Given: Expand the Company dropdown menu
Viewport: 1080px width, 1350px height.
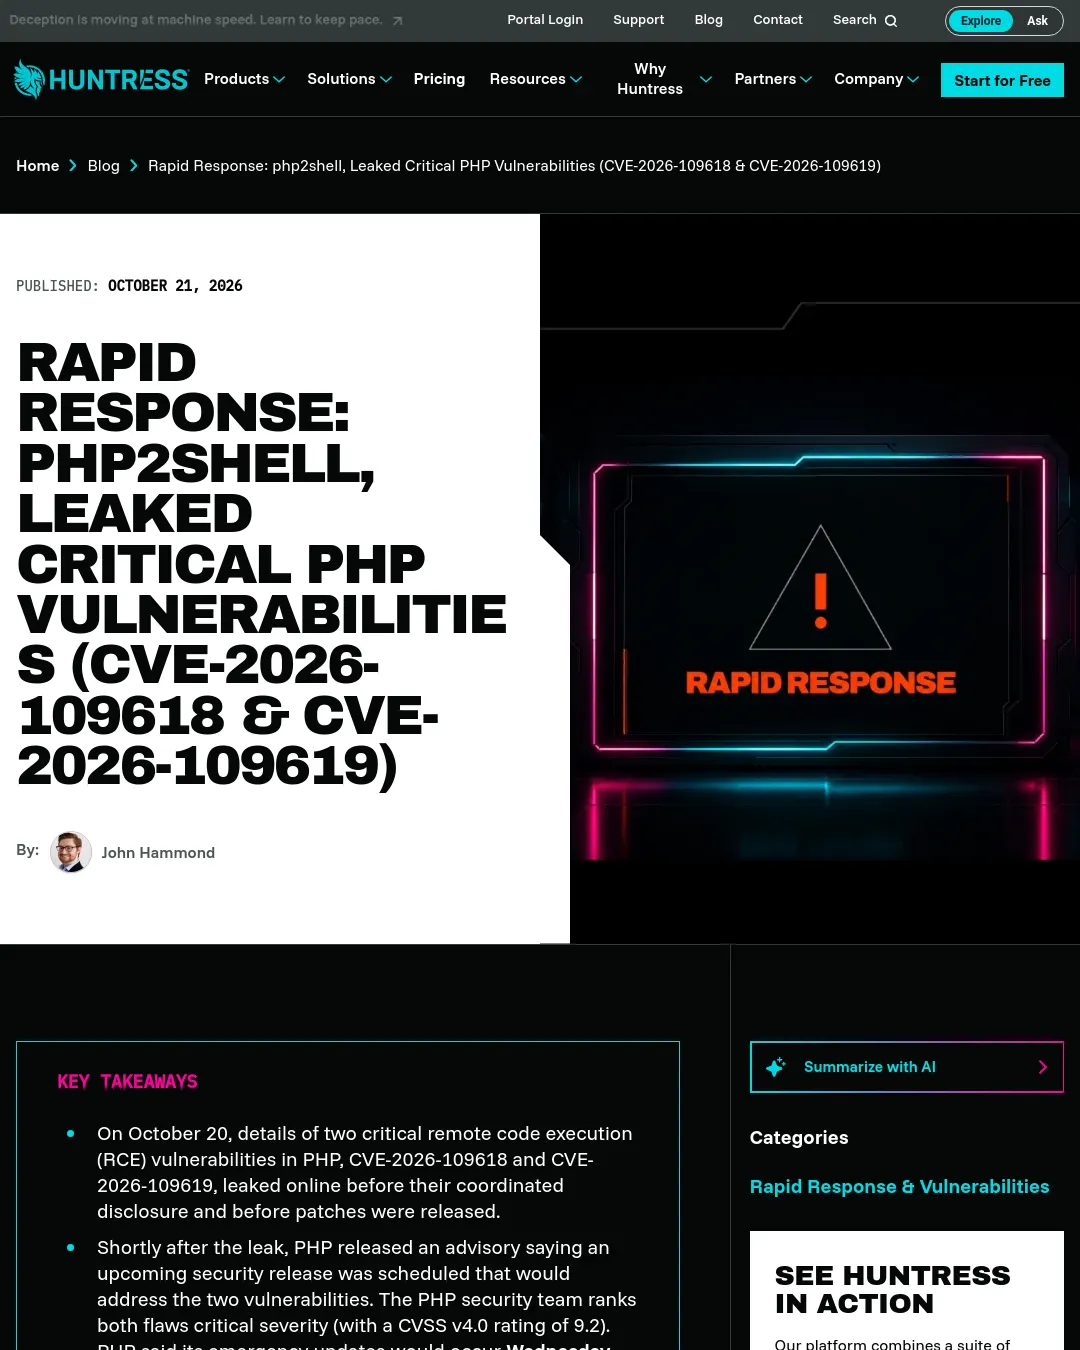Looking at the screenshot, I should (877, 79).
